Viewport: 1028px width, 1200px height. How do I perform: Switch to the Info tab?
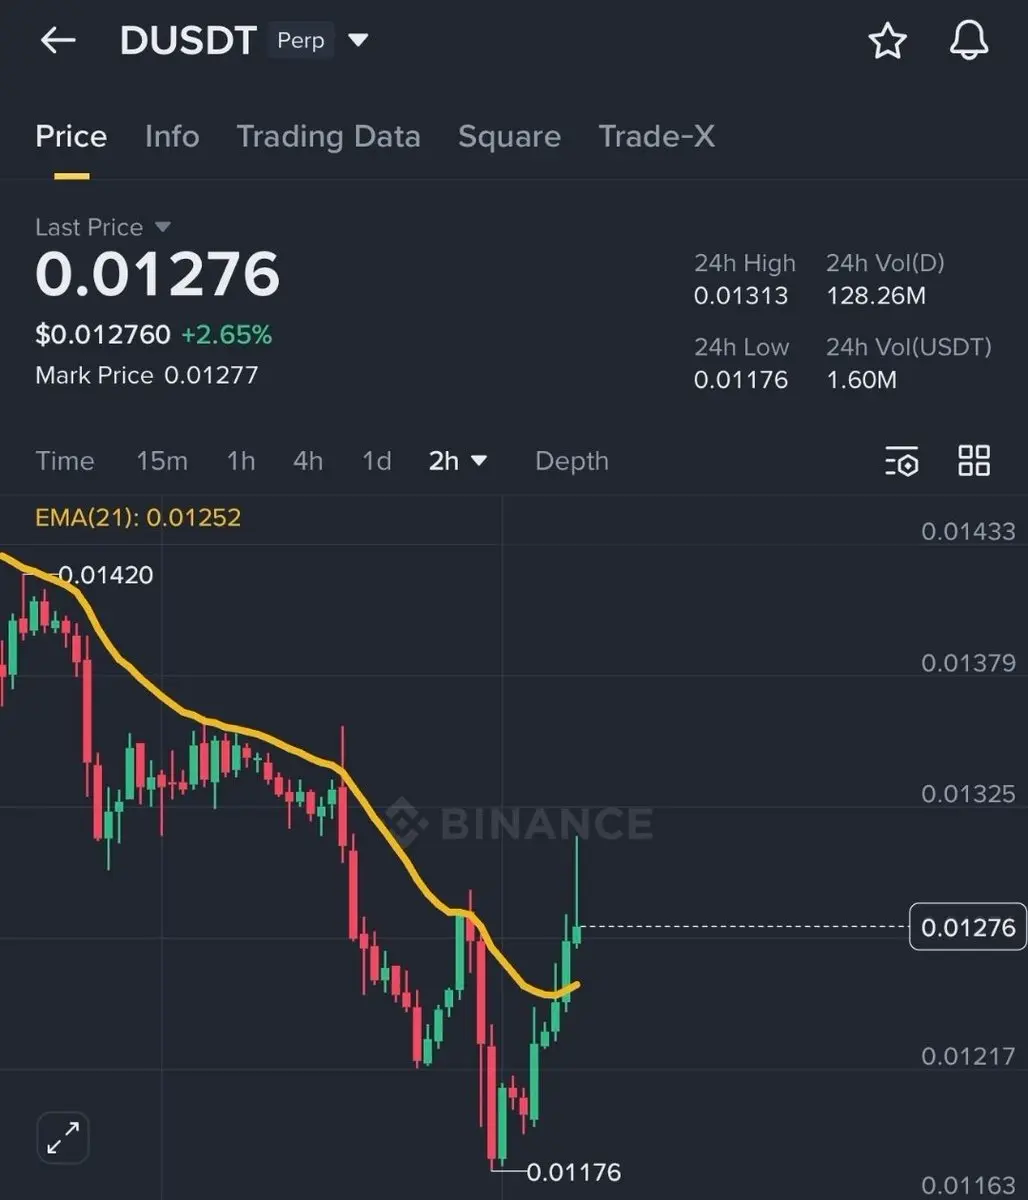pos(172,136)
